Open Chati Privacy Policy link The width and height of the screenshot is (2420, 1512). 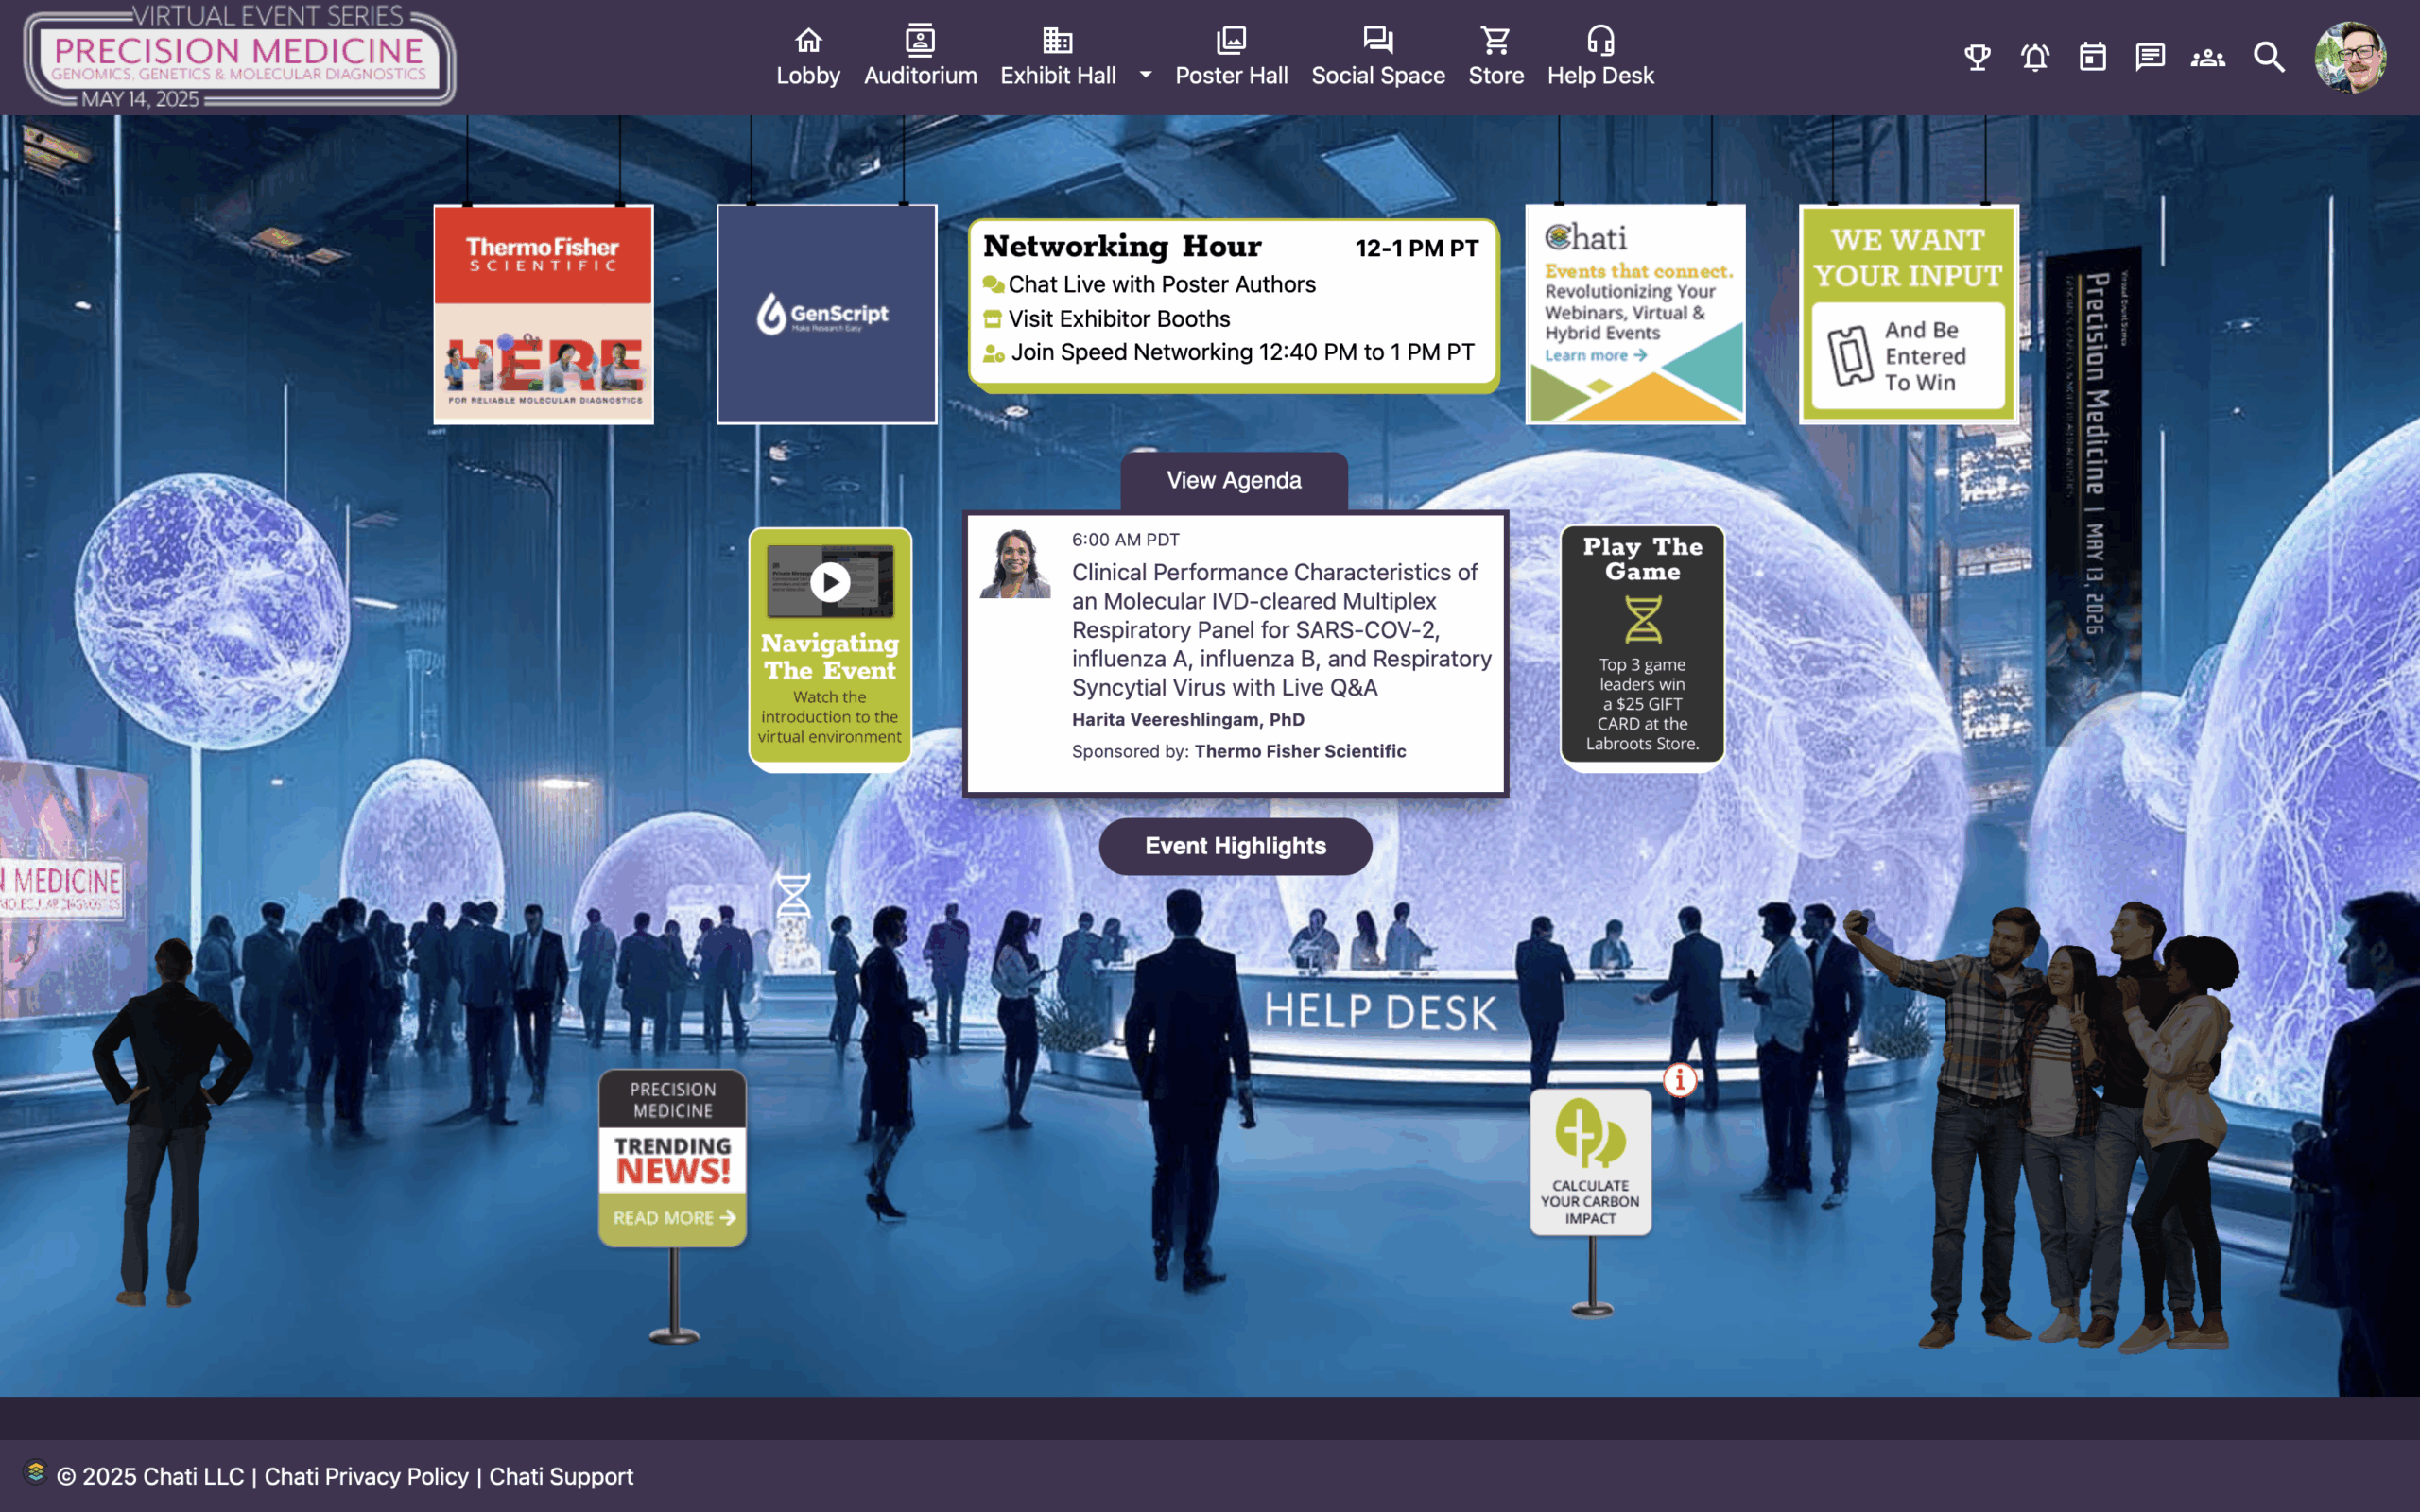coord(366,1476)
